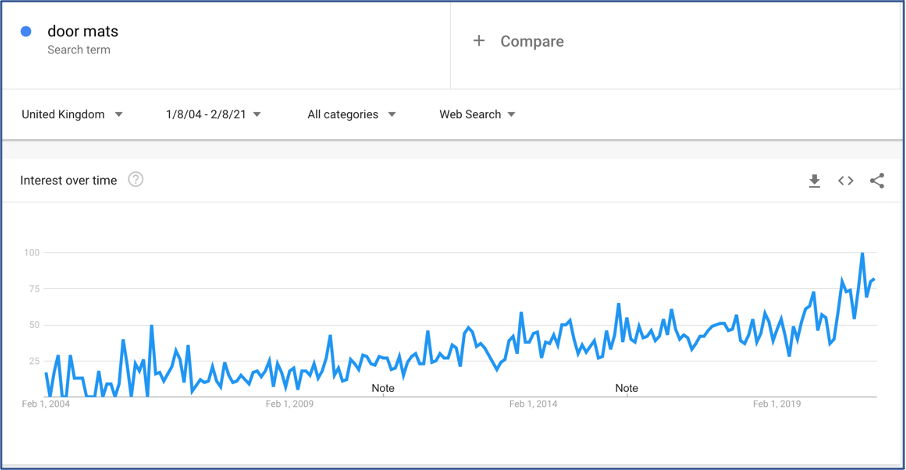Click the plus icon beside Compare
This screenshot has width=906, height=470.
478,40
